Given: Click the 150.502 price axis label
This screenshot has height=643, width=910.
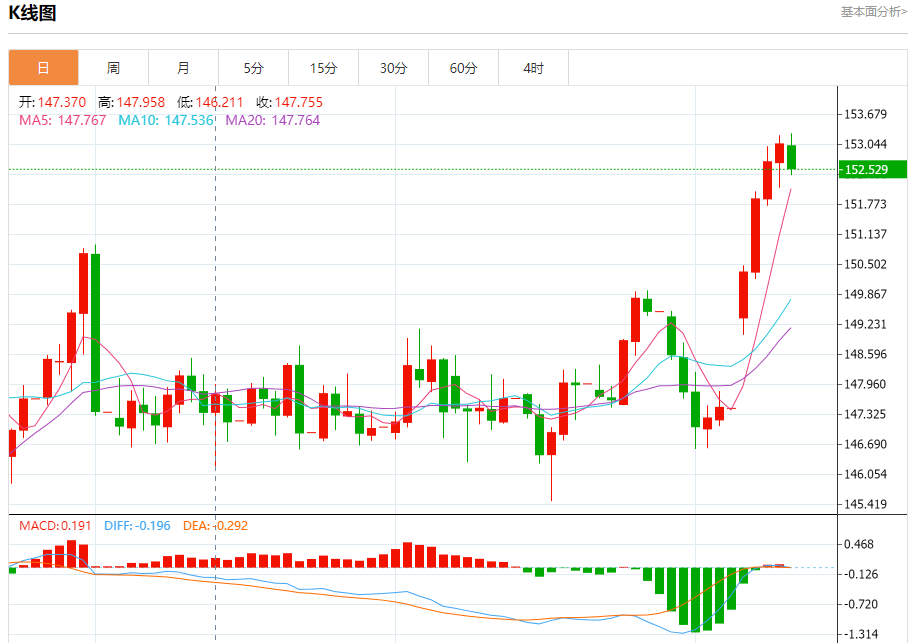Looking at the screenshot, I should point(865,264).
